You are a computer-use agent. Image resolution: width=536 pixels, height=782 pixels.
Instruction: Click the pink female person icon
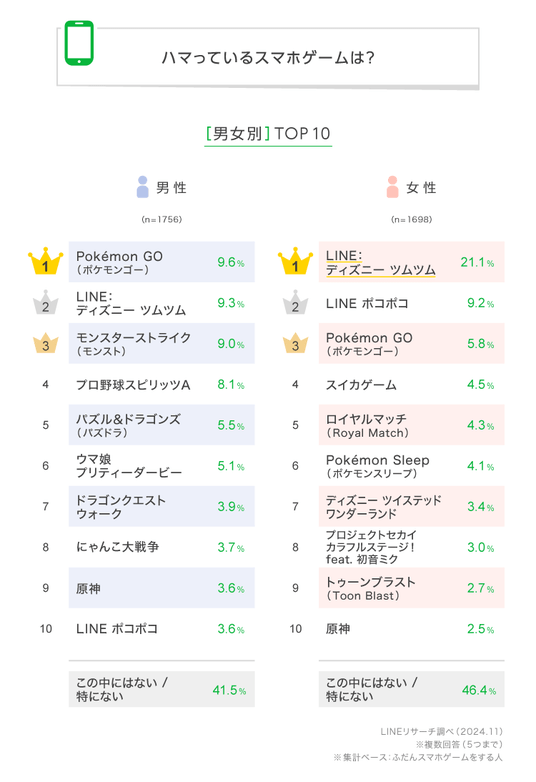coord(392,187)
